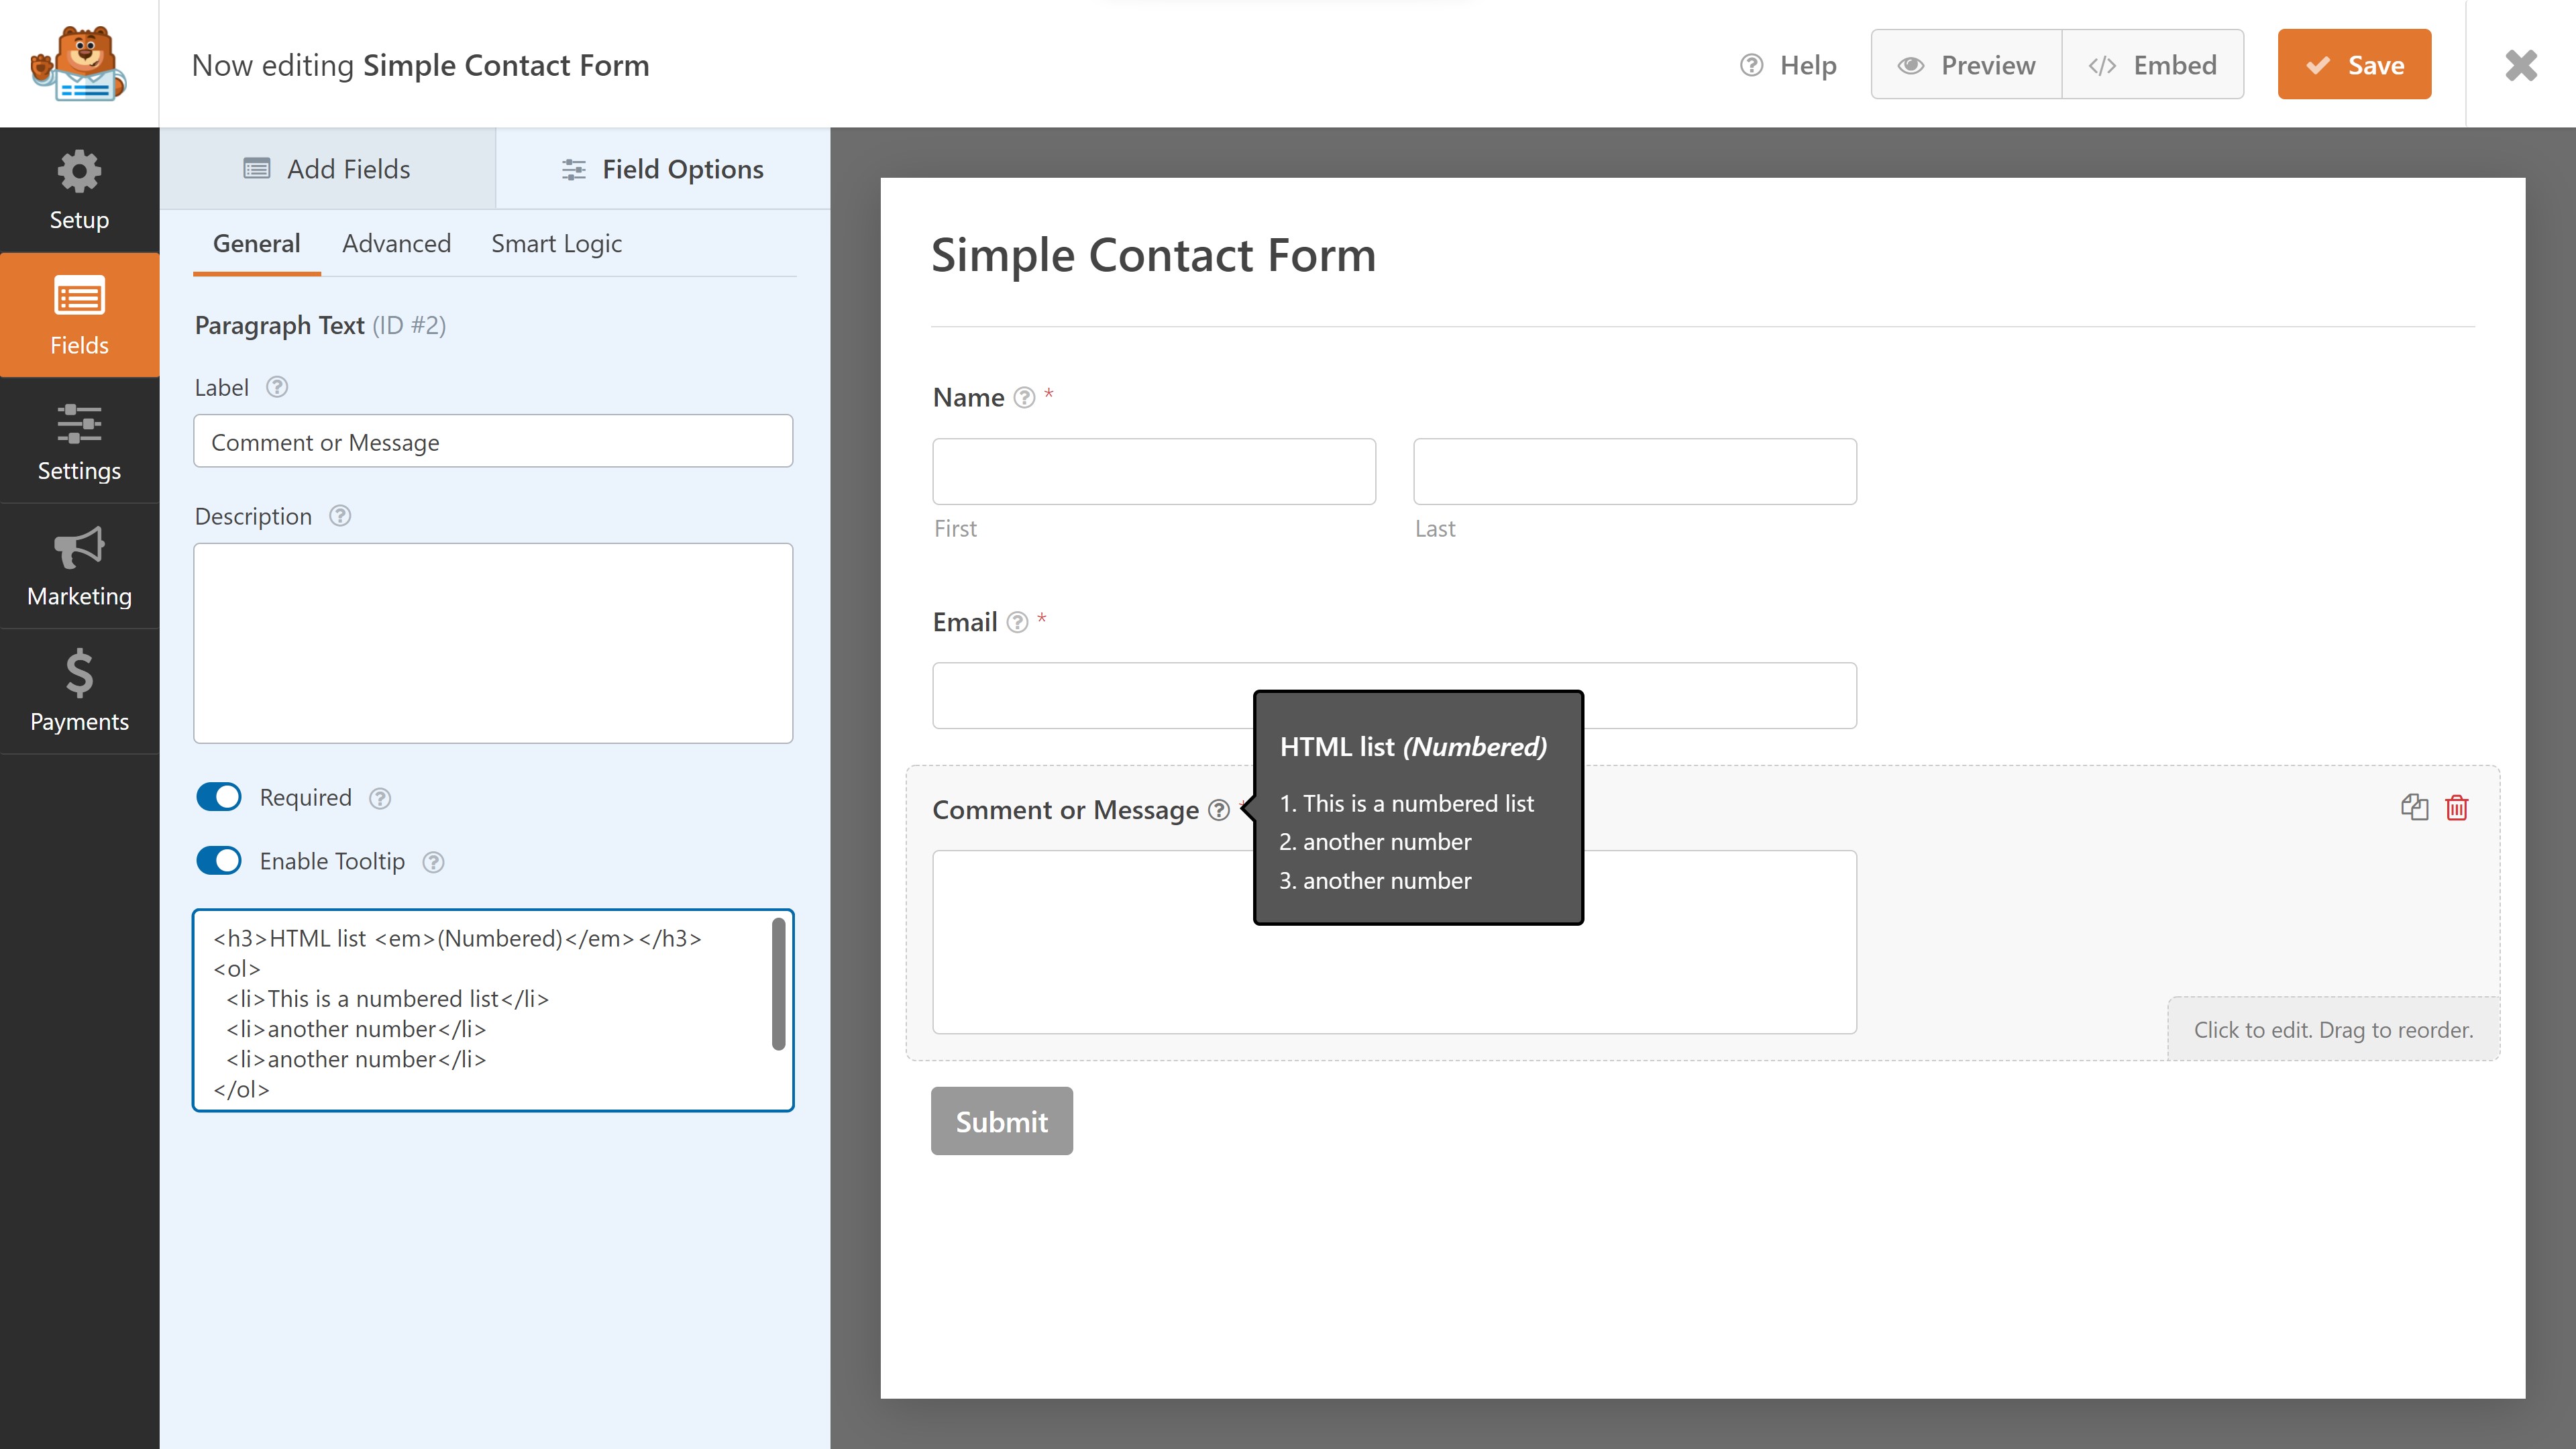This screenshot has height=1449, width=2576.
Task: Open the Embed dialog
Action: tap(2152, 65)
